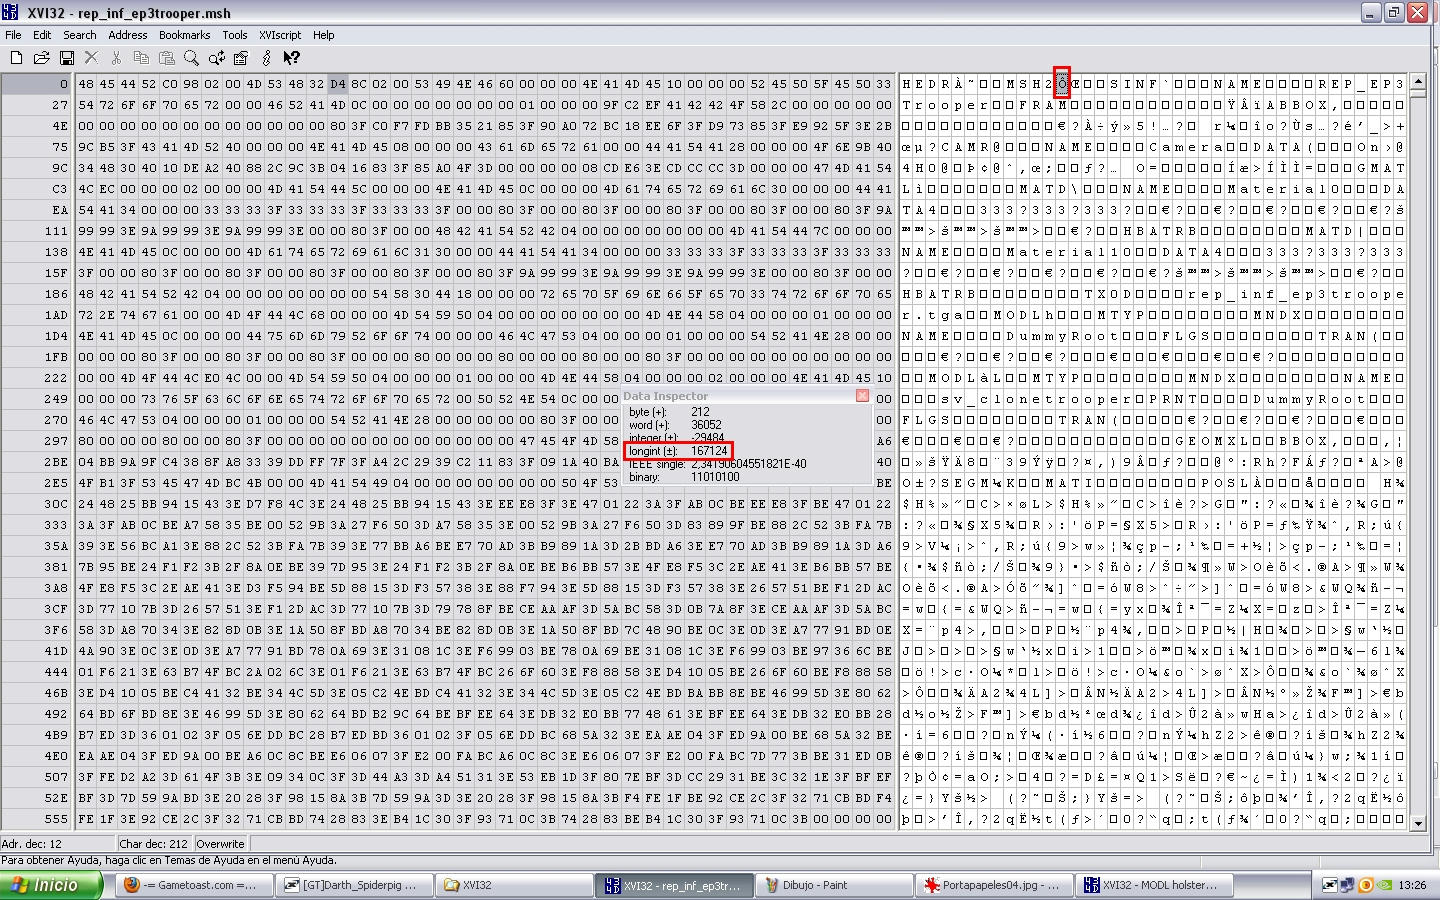
Task: Click the address row label 27
Action: coord(60,105)
